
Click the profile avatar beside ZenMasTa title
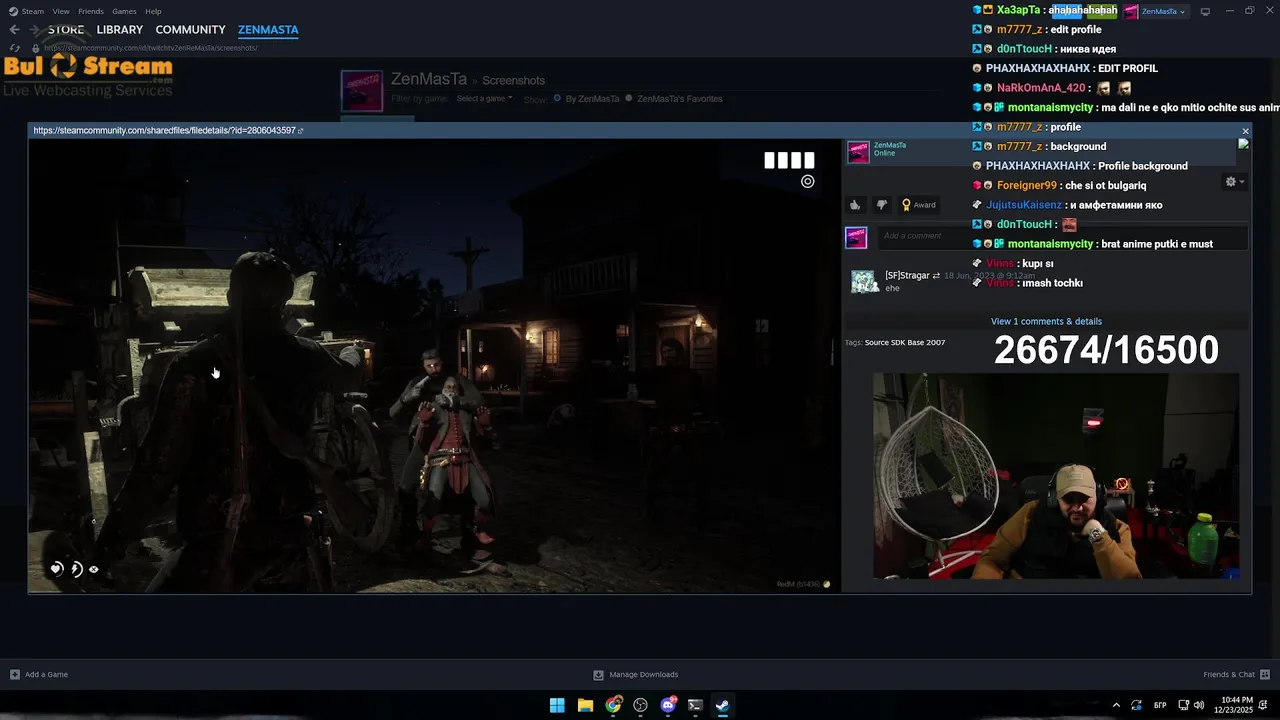click(x=361, y=91)
